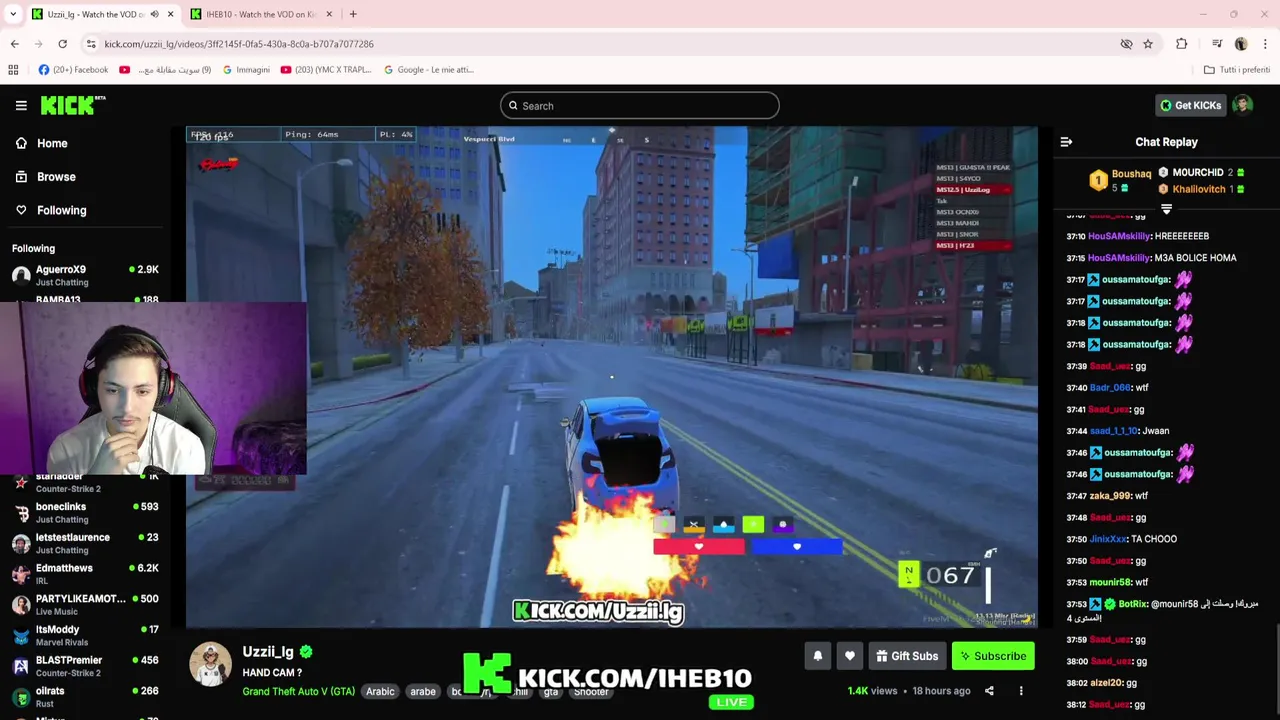The width and height of the screenshot is (1280, 720).
Task: Open PARTYLIKEAMOT... Live Music channel
Action: (x=85, y=604)
